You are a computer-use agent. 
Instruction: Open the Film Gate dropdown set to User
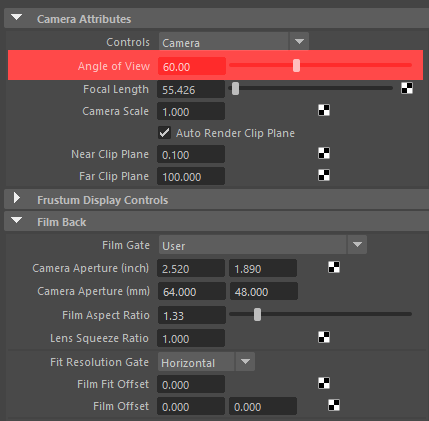(x=263, y=245)
